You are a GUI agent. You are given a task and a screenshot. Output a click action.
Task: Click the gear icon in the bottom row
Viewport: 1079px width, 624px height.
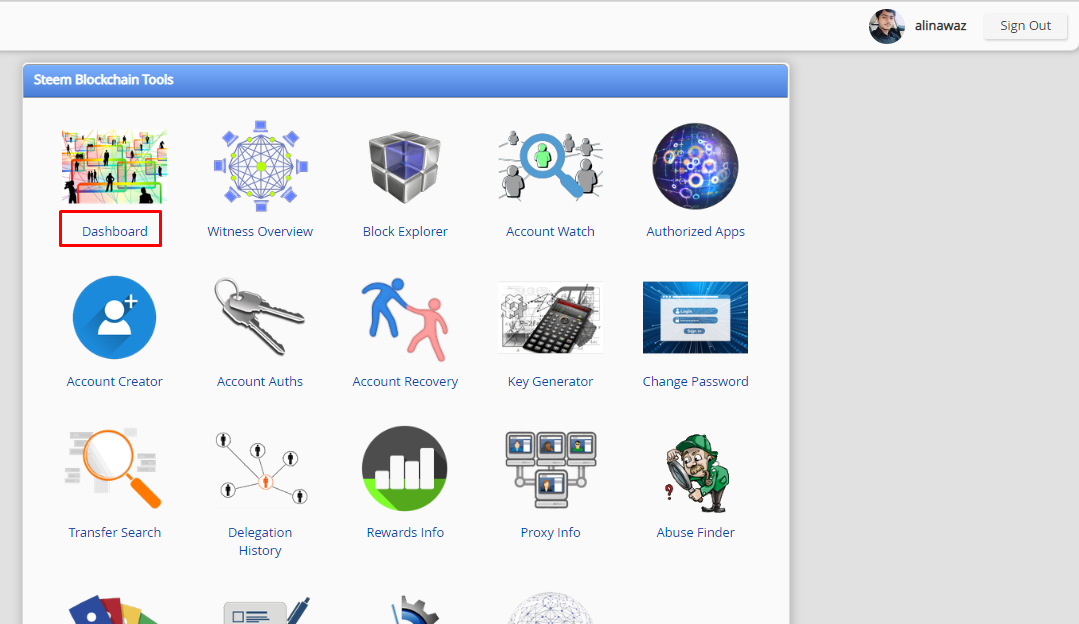point(414,610)
